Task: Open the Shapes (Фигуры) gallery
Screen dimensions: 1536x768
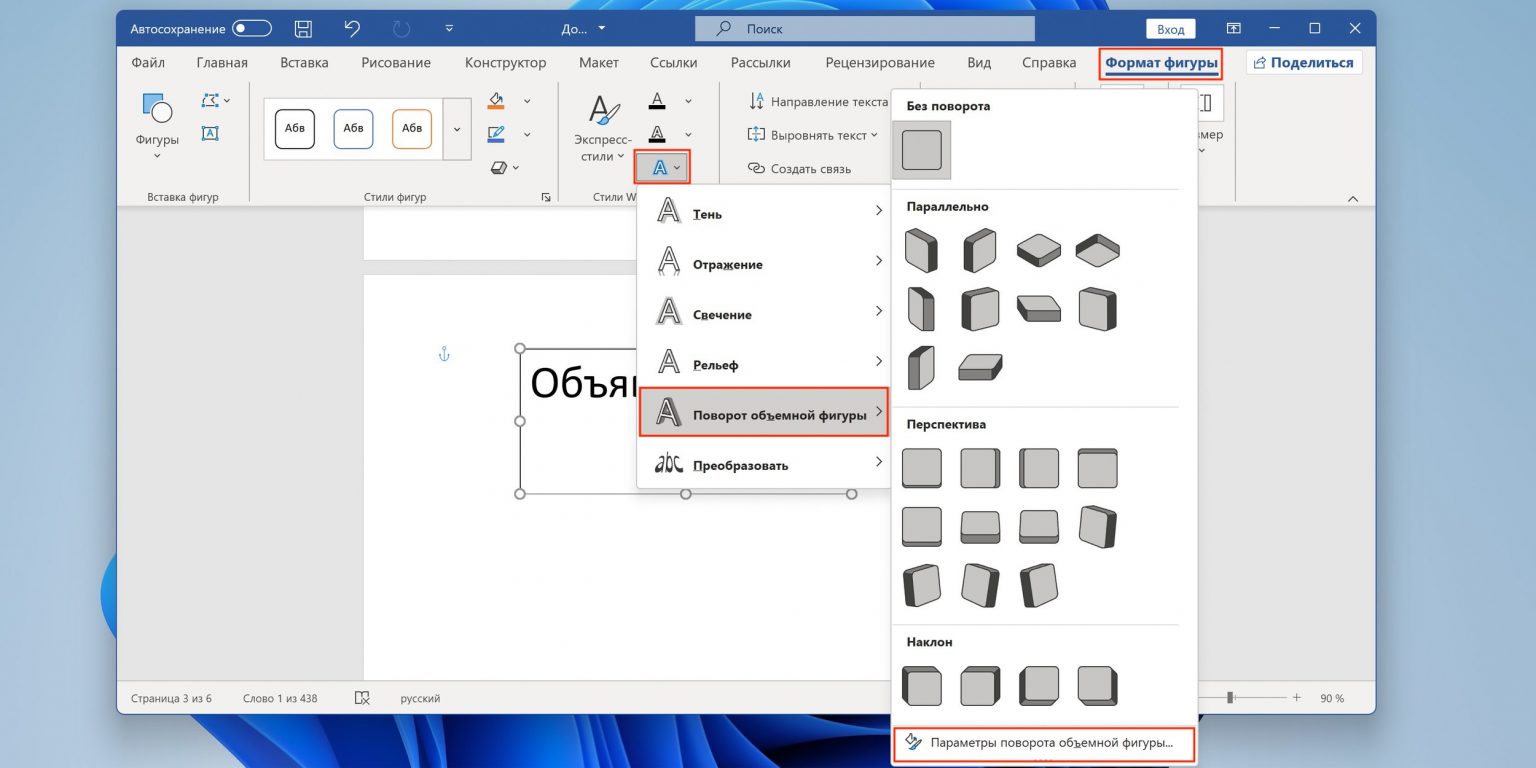Action: [157, 125]
